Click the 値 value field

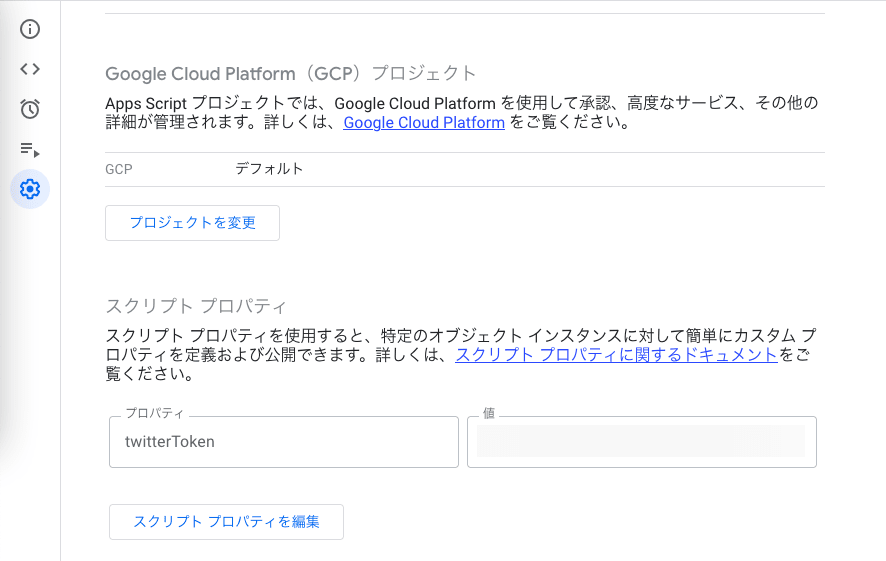click(x=642, y=442)
